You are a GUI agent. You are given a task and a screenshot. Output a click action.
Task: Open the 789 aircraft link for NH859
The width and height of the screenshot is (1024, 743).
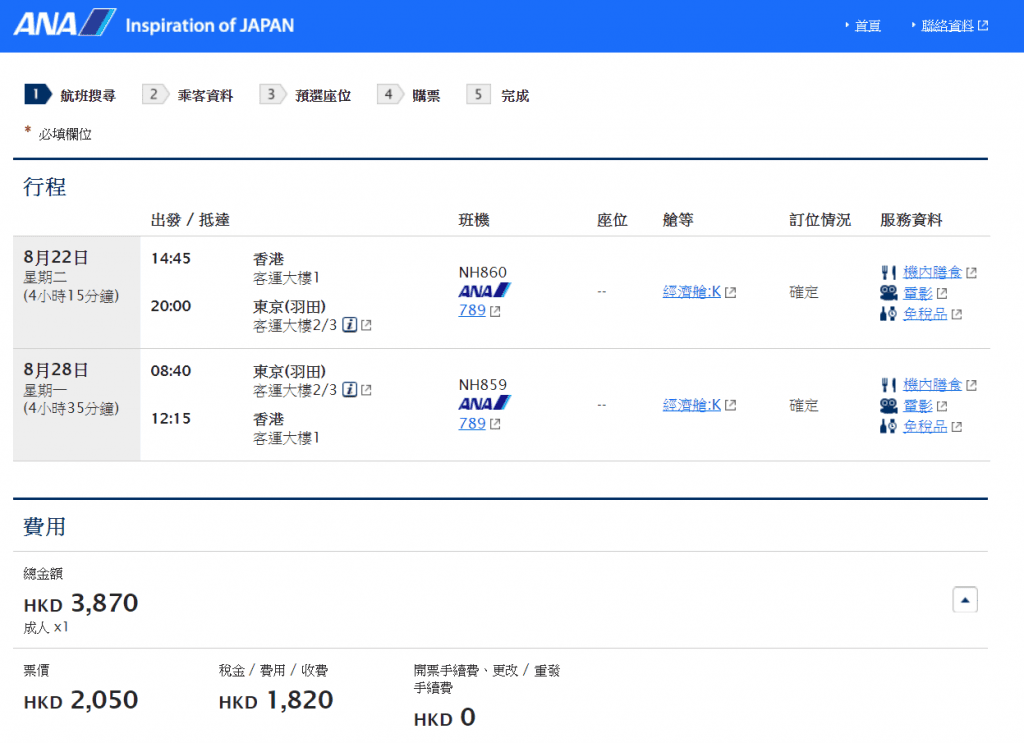point(472,423)
